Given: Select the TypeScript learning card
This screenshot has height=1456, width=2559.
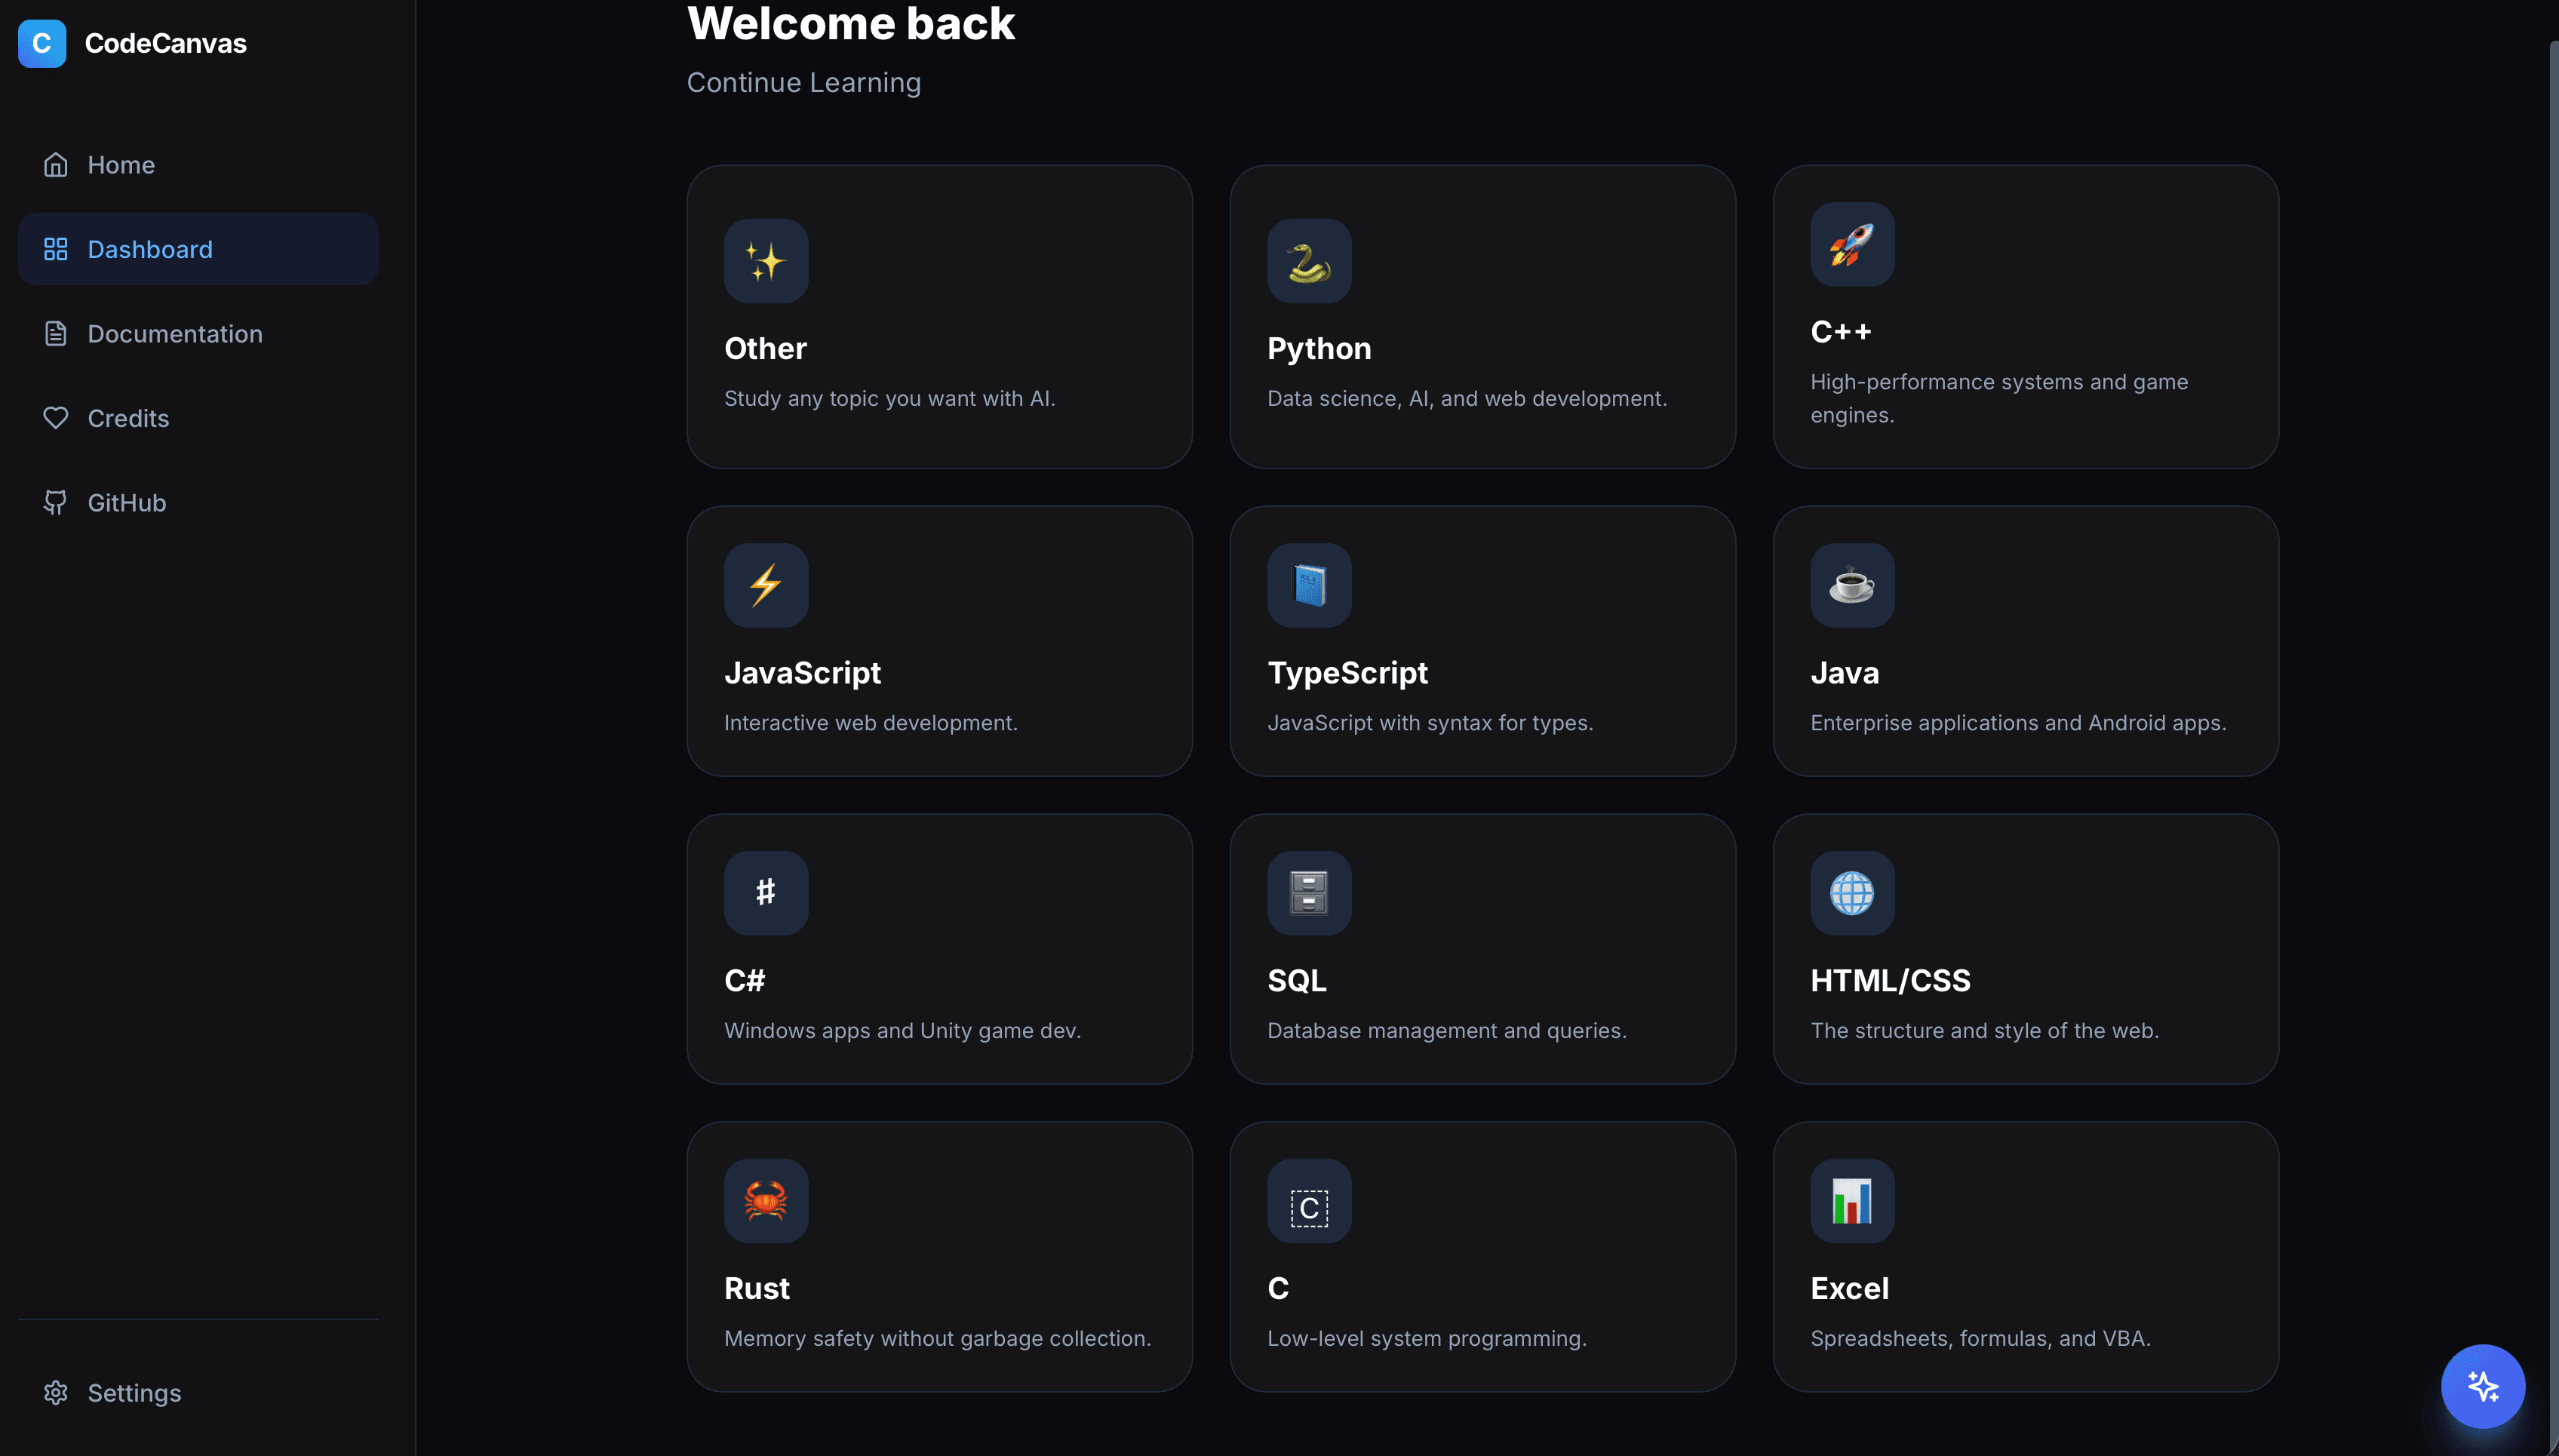Looking at the screenshot, I should pos(1482,641).
